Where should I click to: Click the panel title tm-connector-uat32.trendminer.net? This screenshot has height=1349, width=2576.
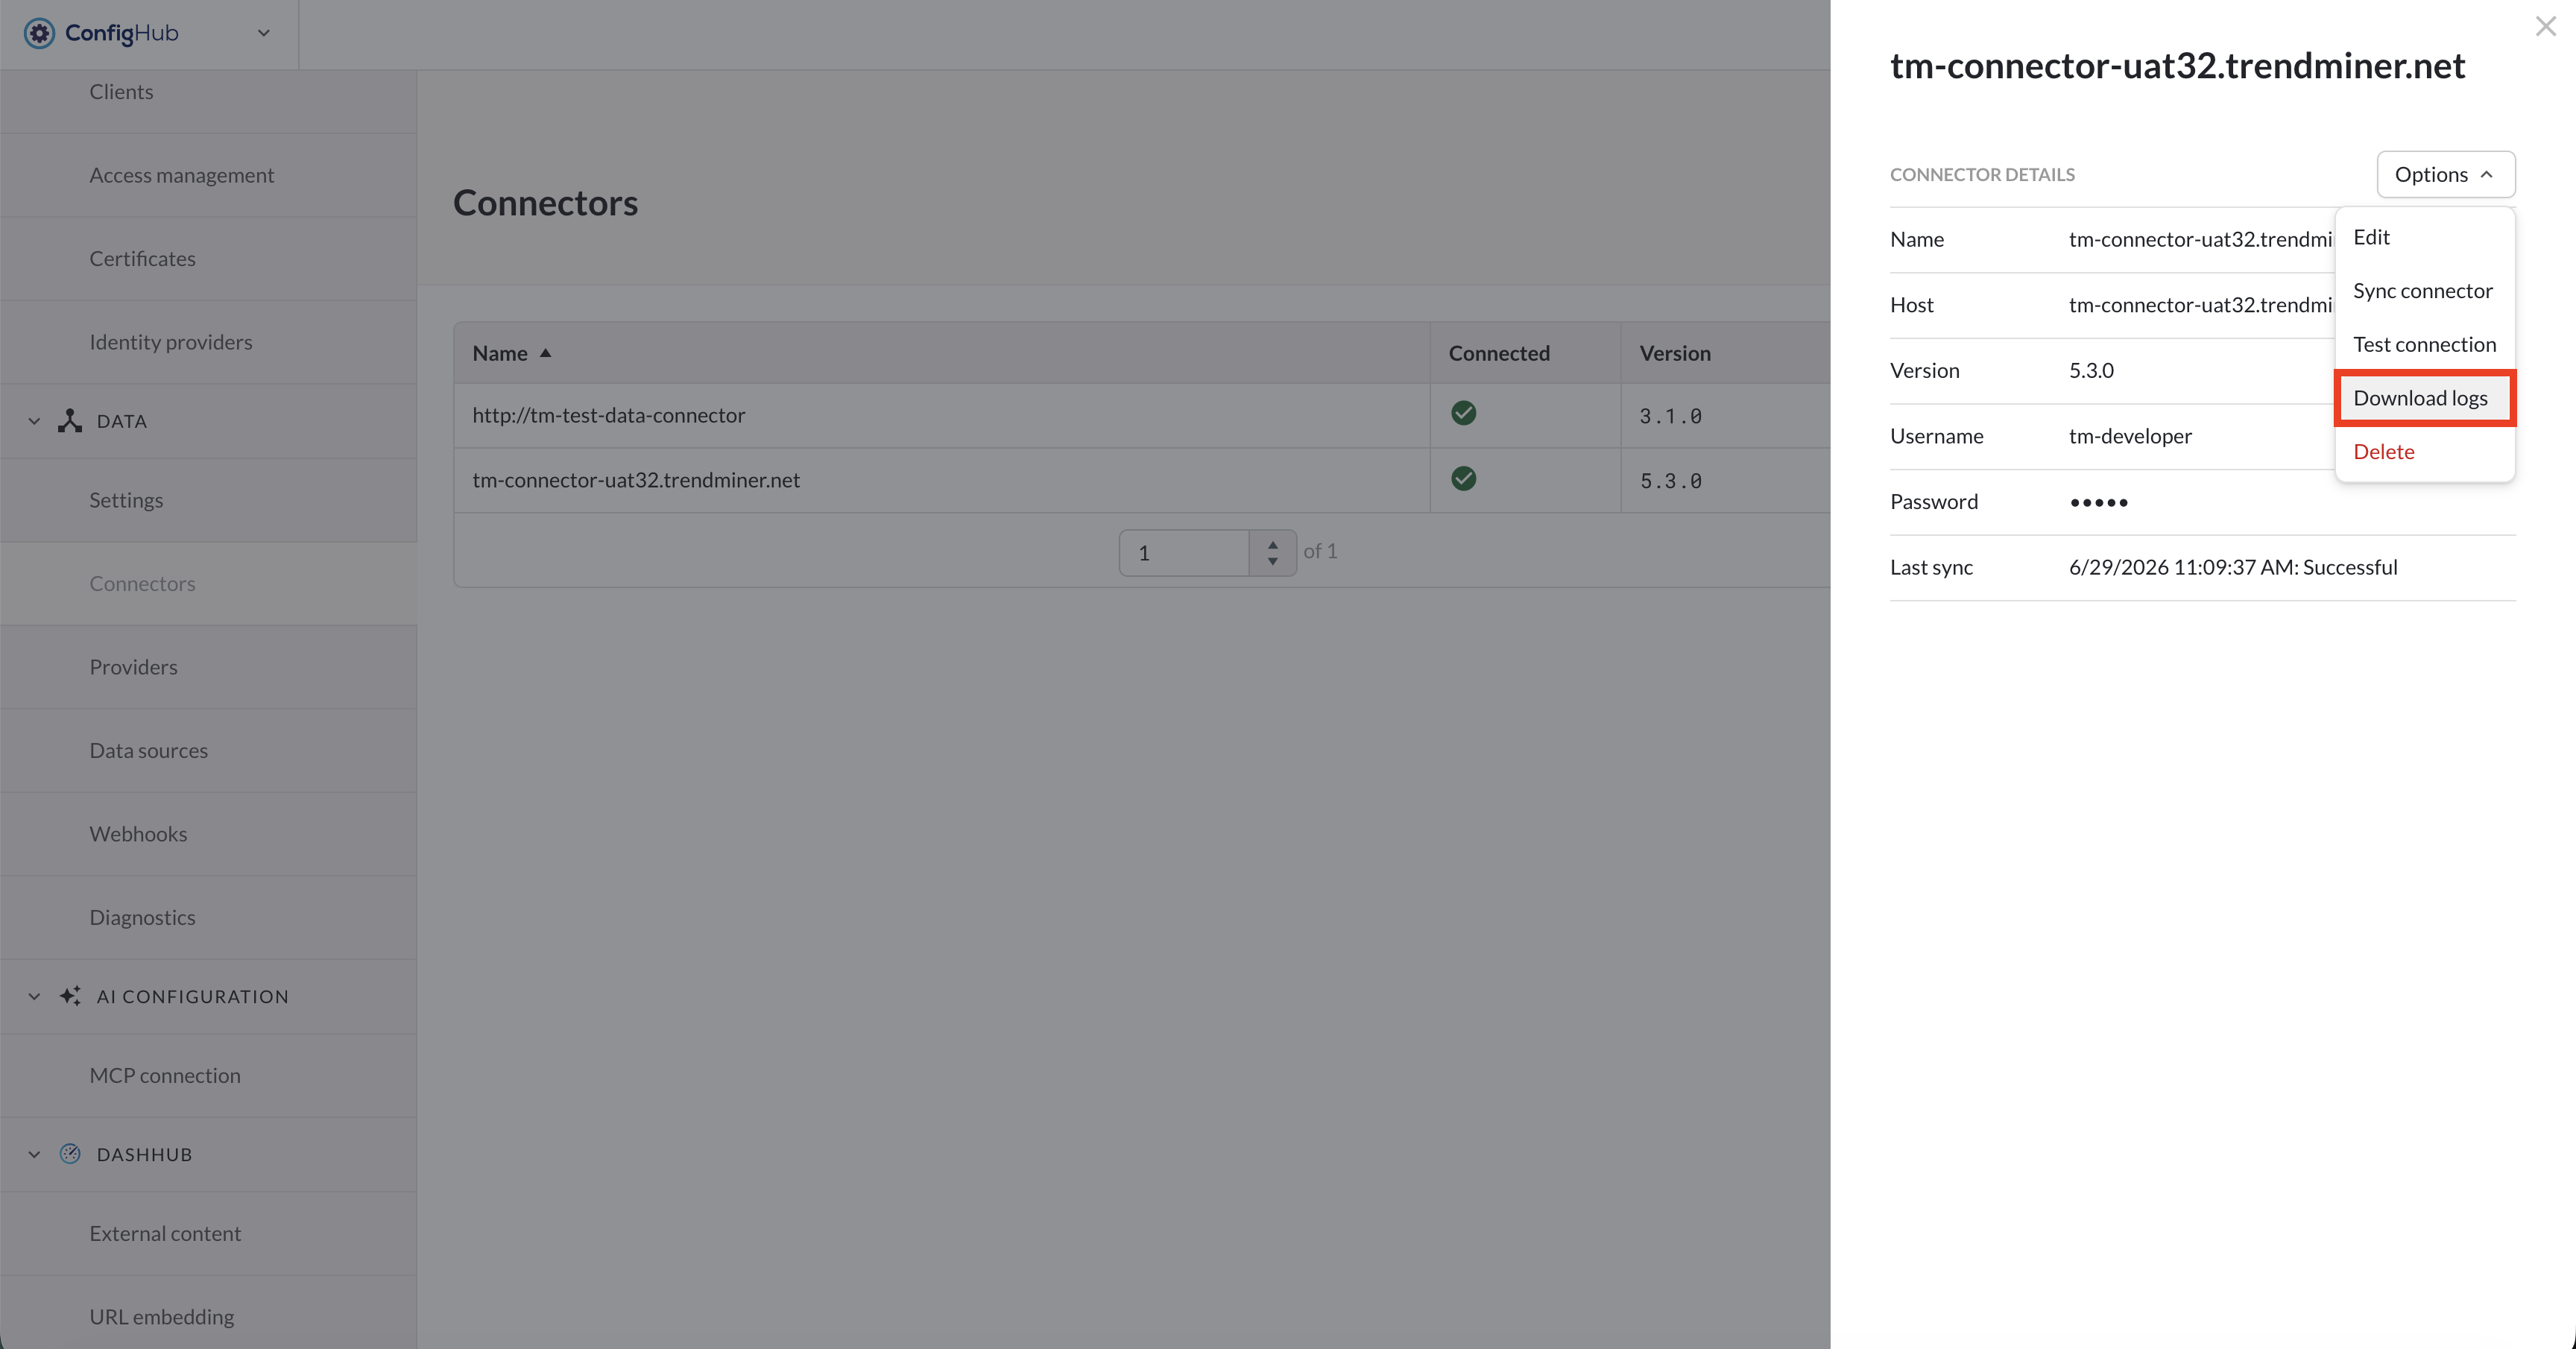click(x=2177, y=66)
